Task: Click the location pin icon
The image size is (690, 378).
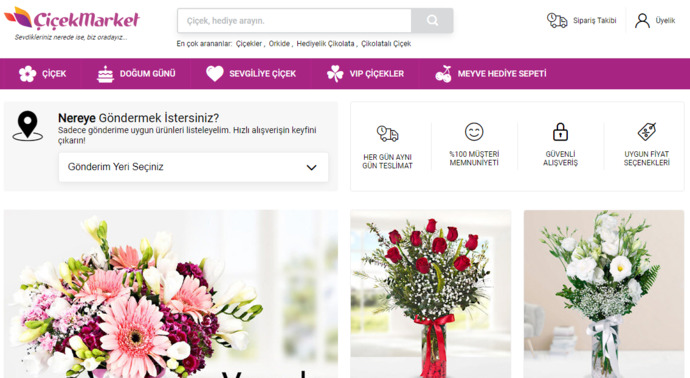Action: [27, 126]
